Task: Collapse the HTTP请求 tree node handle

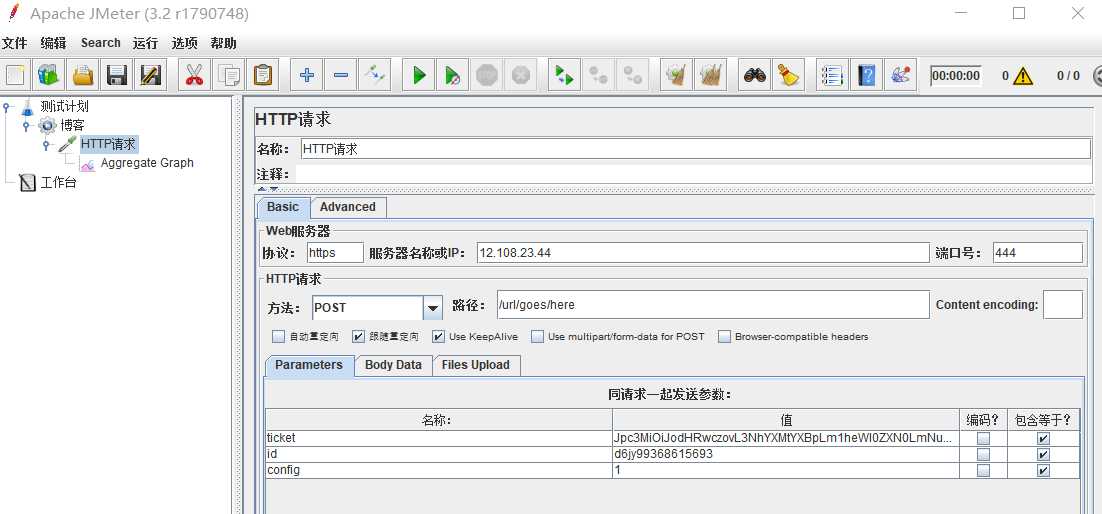Action: tap(46, 145)
